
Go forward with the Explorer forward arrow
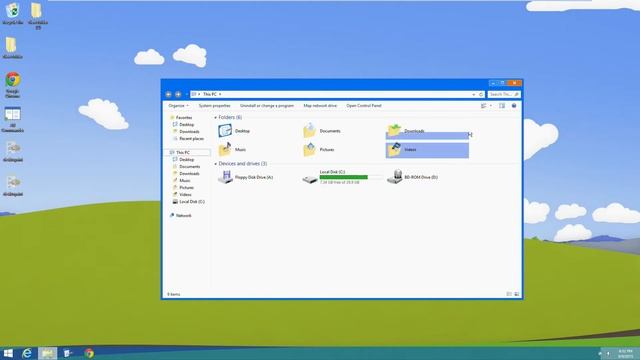point(178,94)
